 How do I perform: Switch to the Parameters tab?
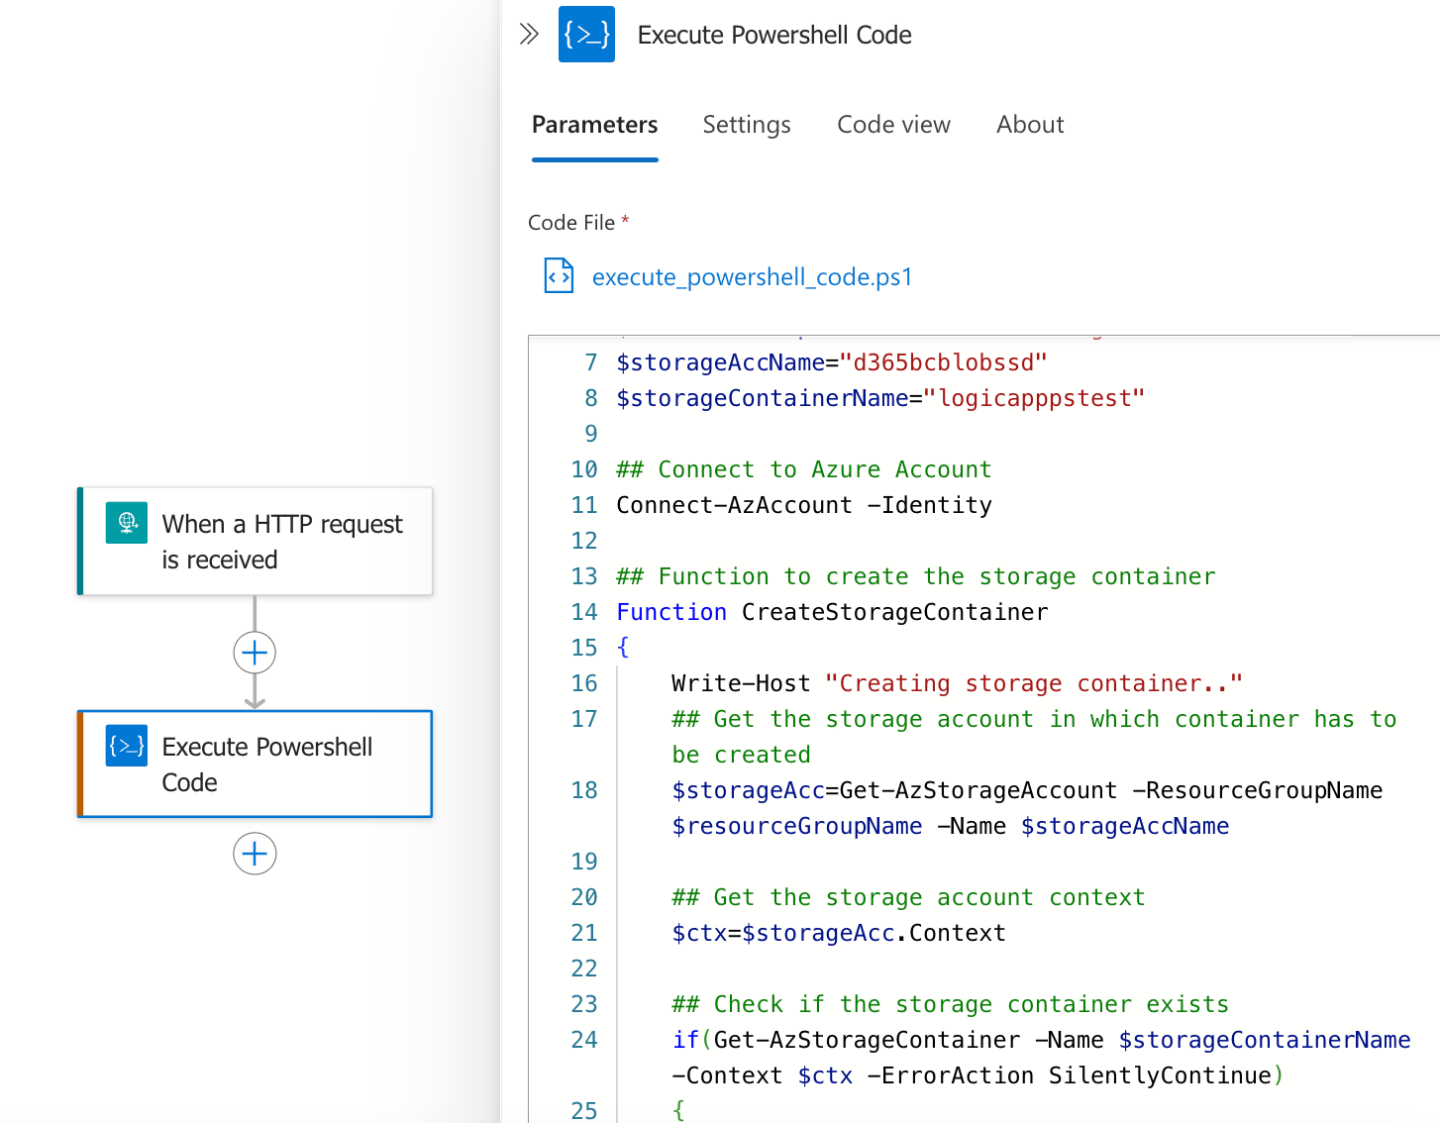click(x=595, y=125)
